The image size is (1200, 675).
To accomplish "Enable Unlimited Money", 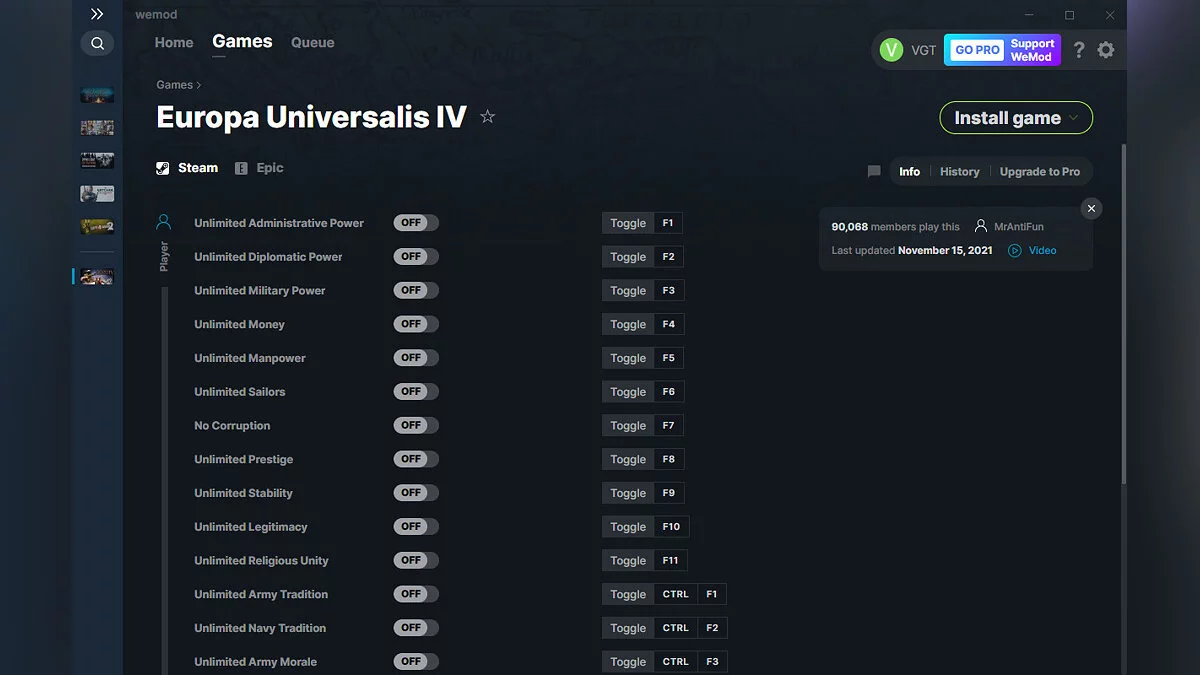I will coord(415,323).
